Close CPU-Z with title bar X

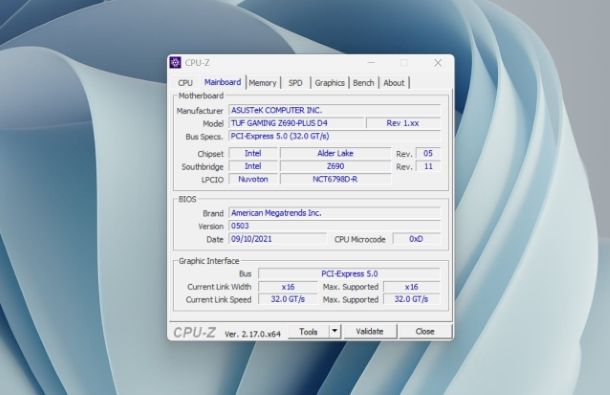click(438, 62)
